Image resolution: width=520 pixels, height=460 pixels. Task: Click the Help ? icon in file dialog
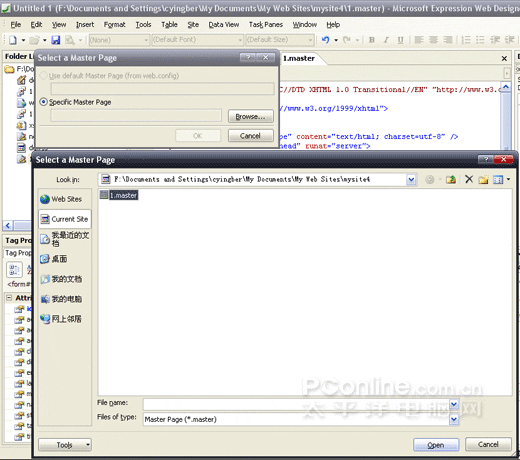pyautogui.click(x=486, y=159)
